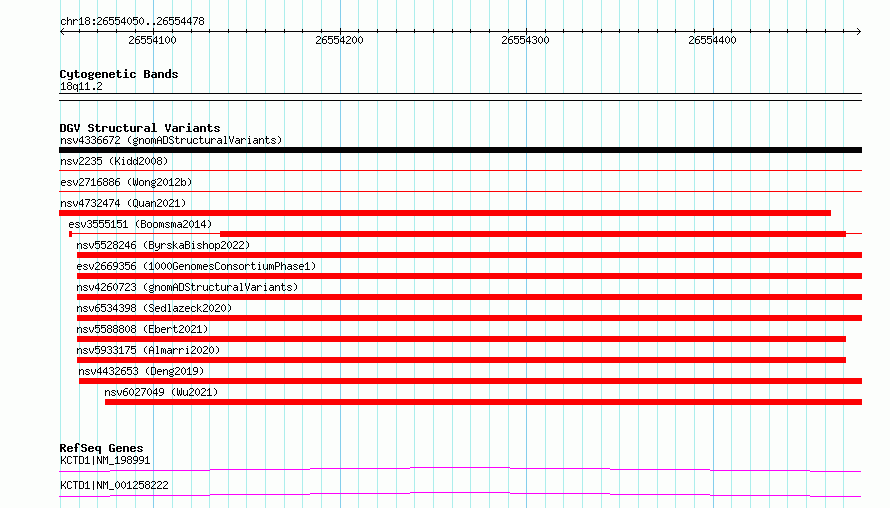890x508 pixels.
Task: Open variant nsv5933175 (Almarri2020) label
Action: point(148,350)
